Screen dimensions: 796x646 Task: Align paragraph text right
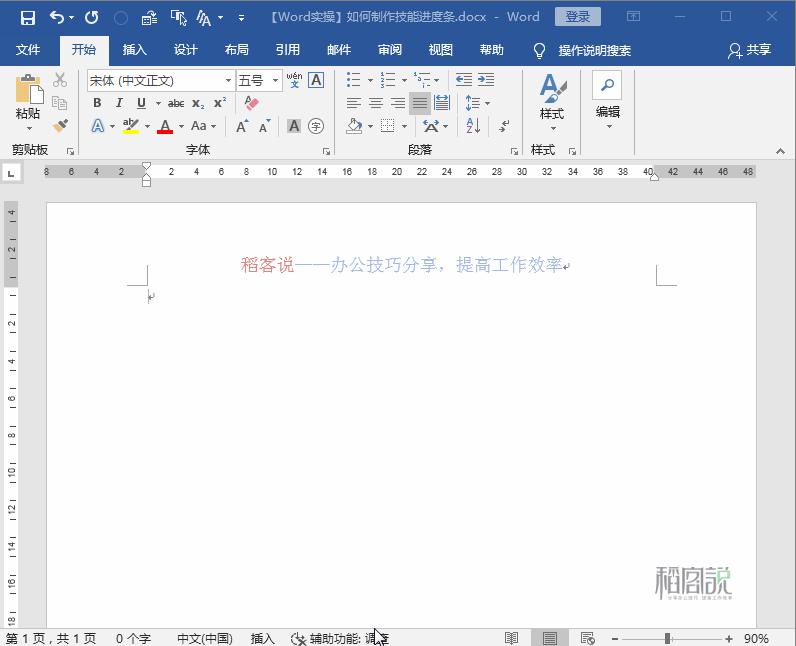[397, 103]
